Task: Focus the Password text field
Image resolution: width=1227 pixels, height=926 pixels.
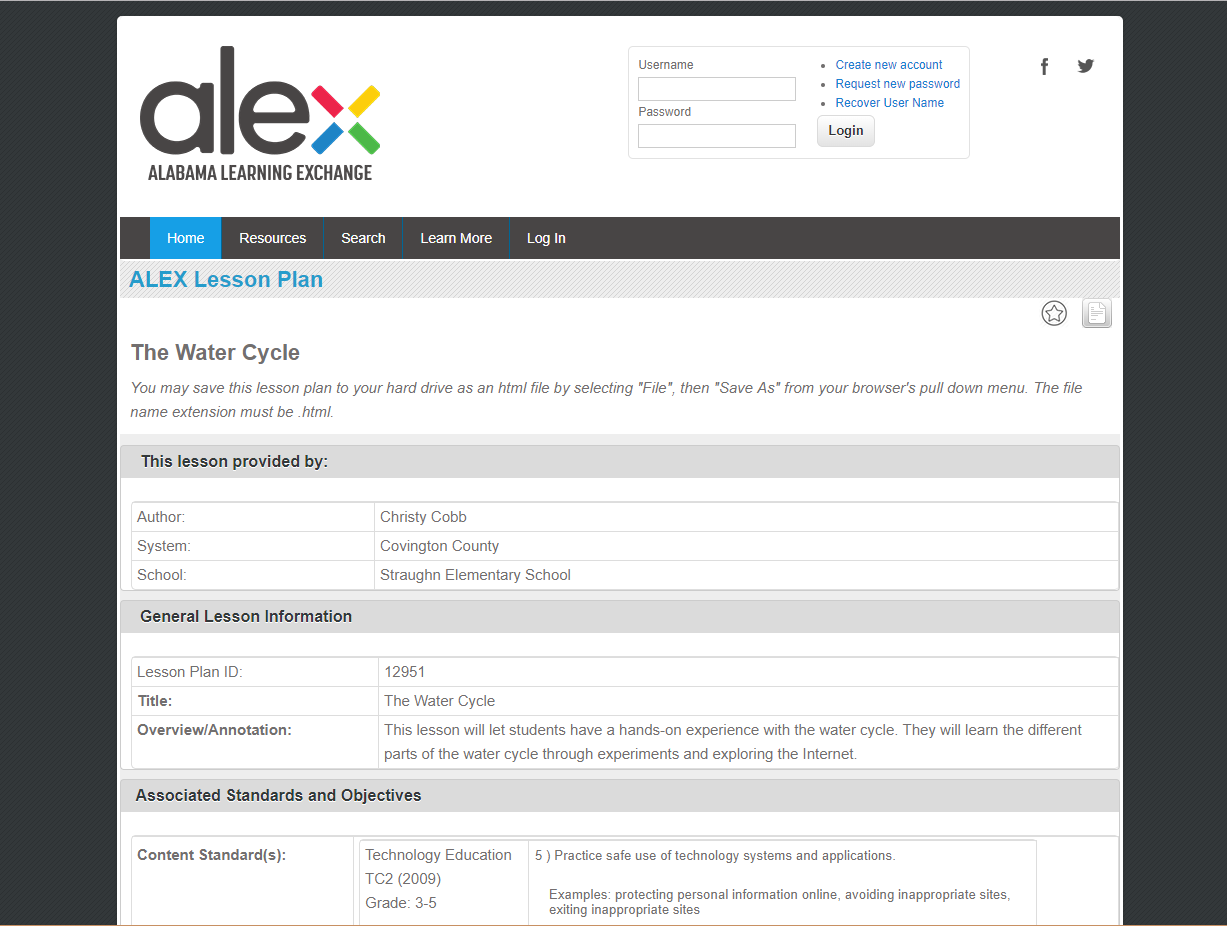Action: click(716, 136)
